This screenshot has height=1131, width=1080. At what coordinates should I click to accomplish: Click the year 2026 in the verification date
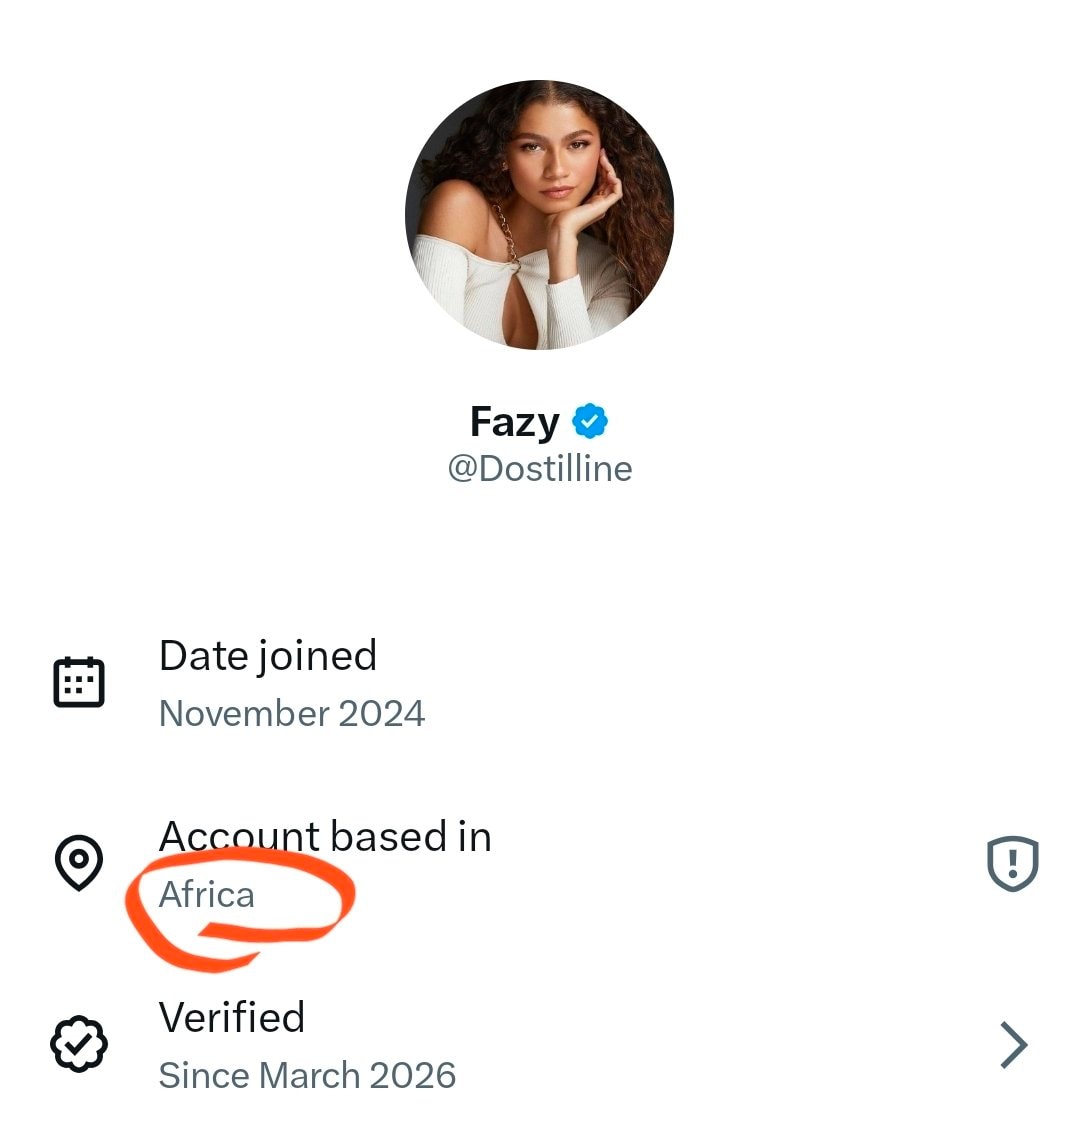(413, 1075)
